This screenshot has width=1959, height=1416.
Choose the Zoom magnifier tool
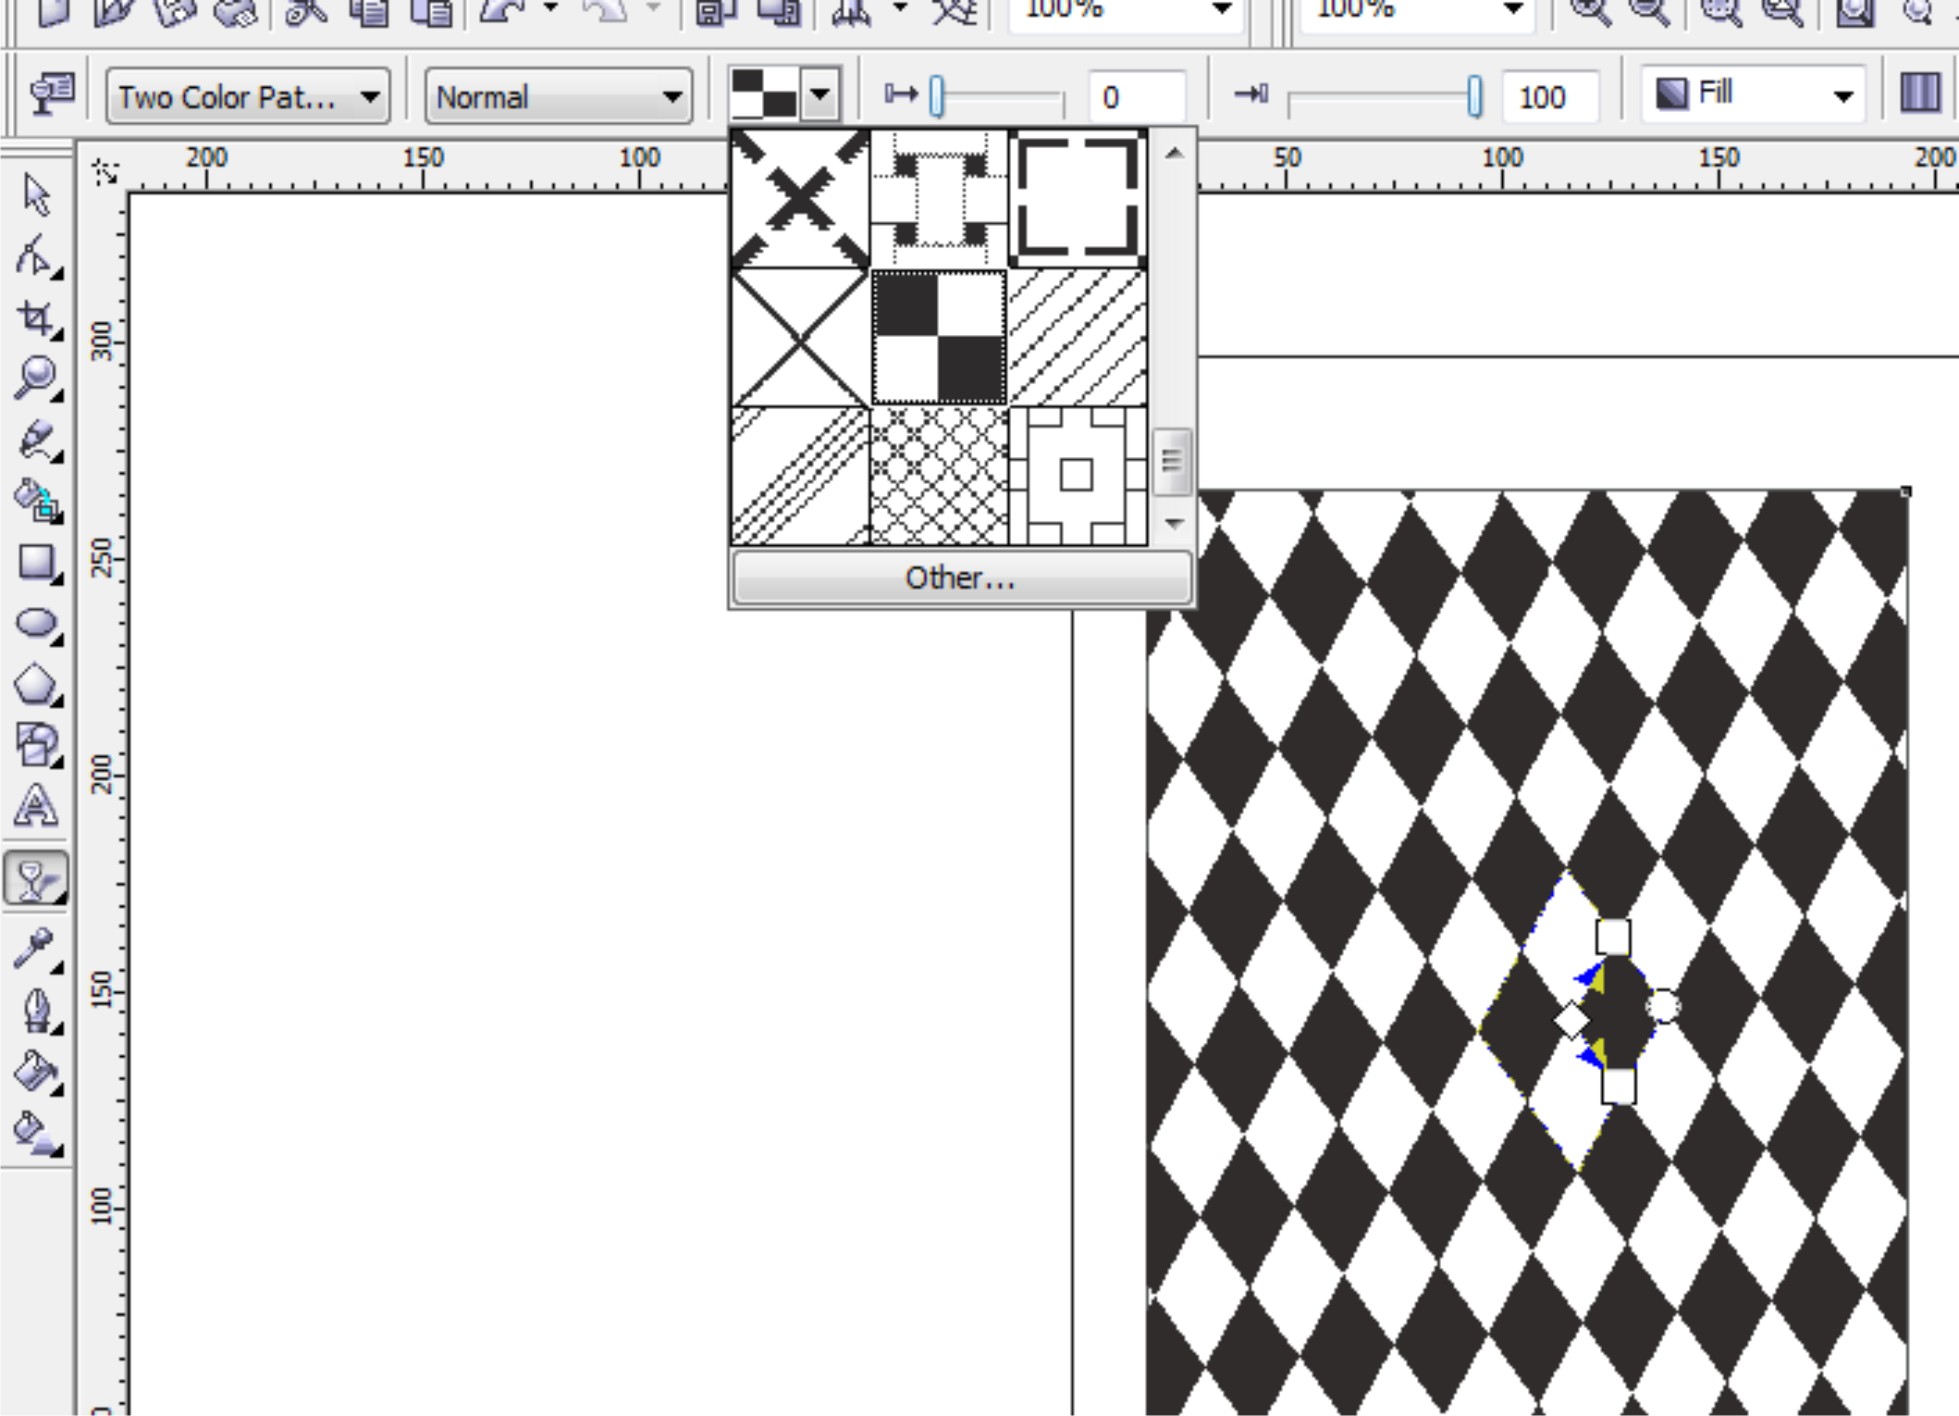[x=36, y=379]
